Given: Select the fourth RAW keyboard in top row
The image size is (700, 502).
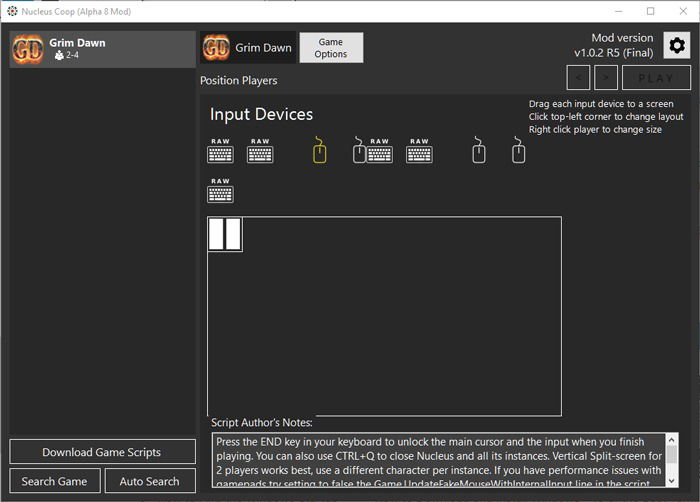Looking at the screenshot, I should pos(419,151).
